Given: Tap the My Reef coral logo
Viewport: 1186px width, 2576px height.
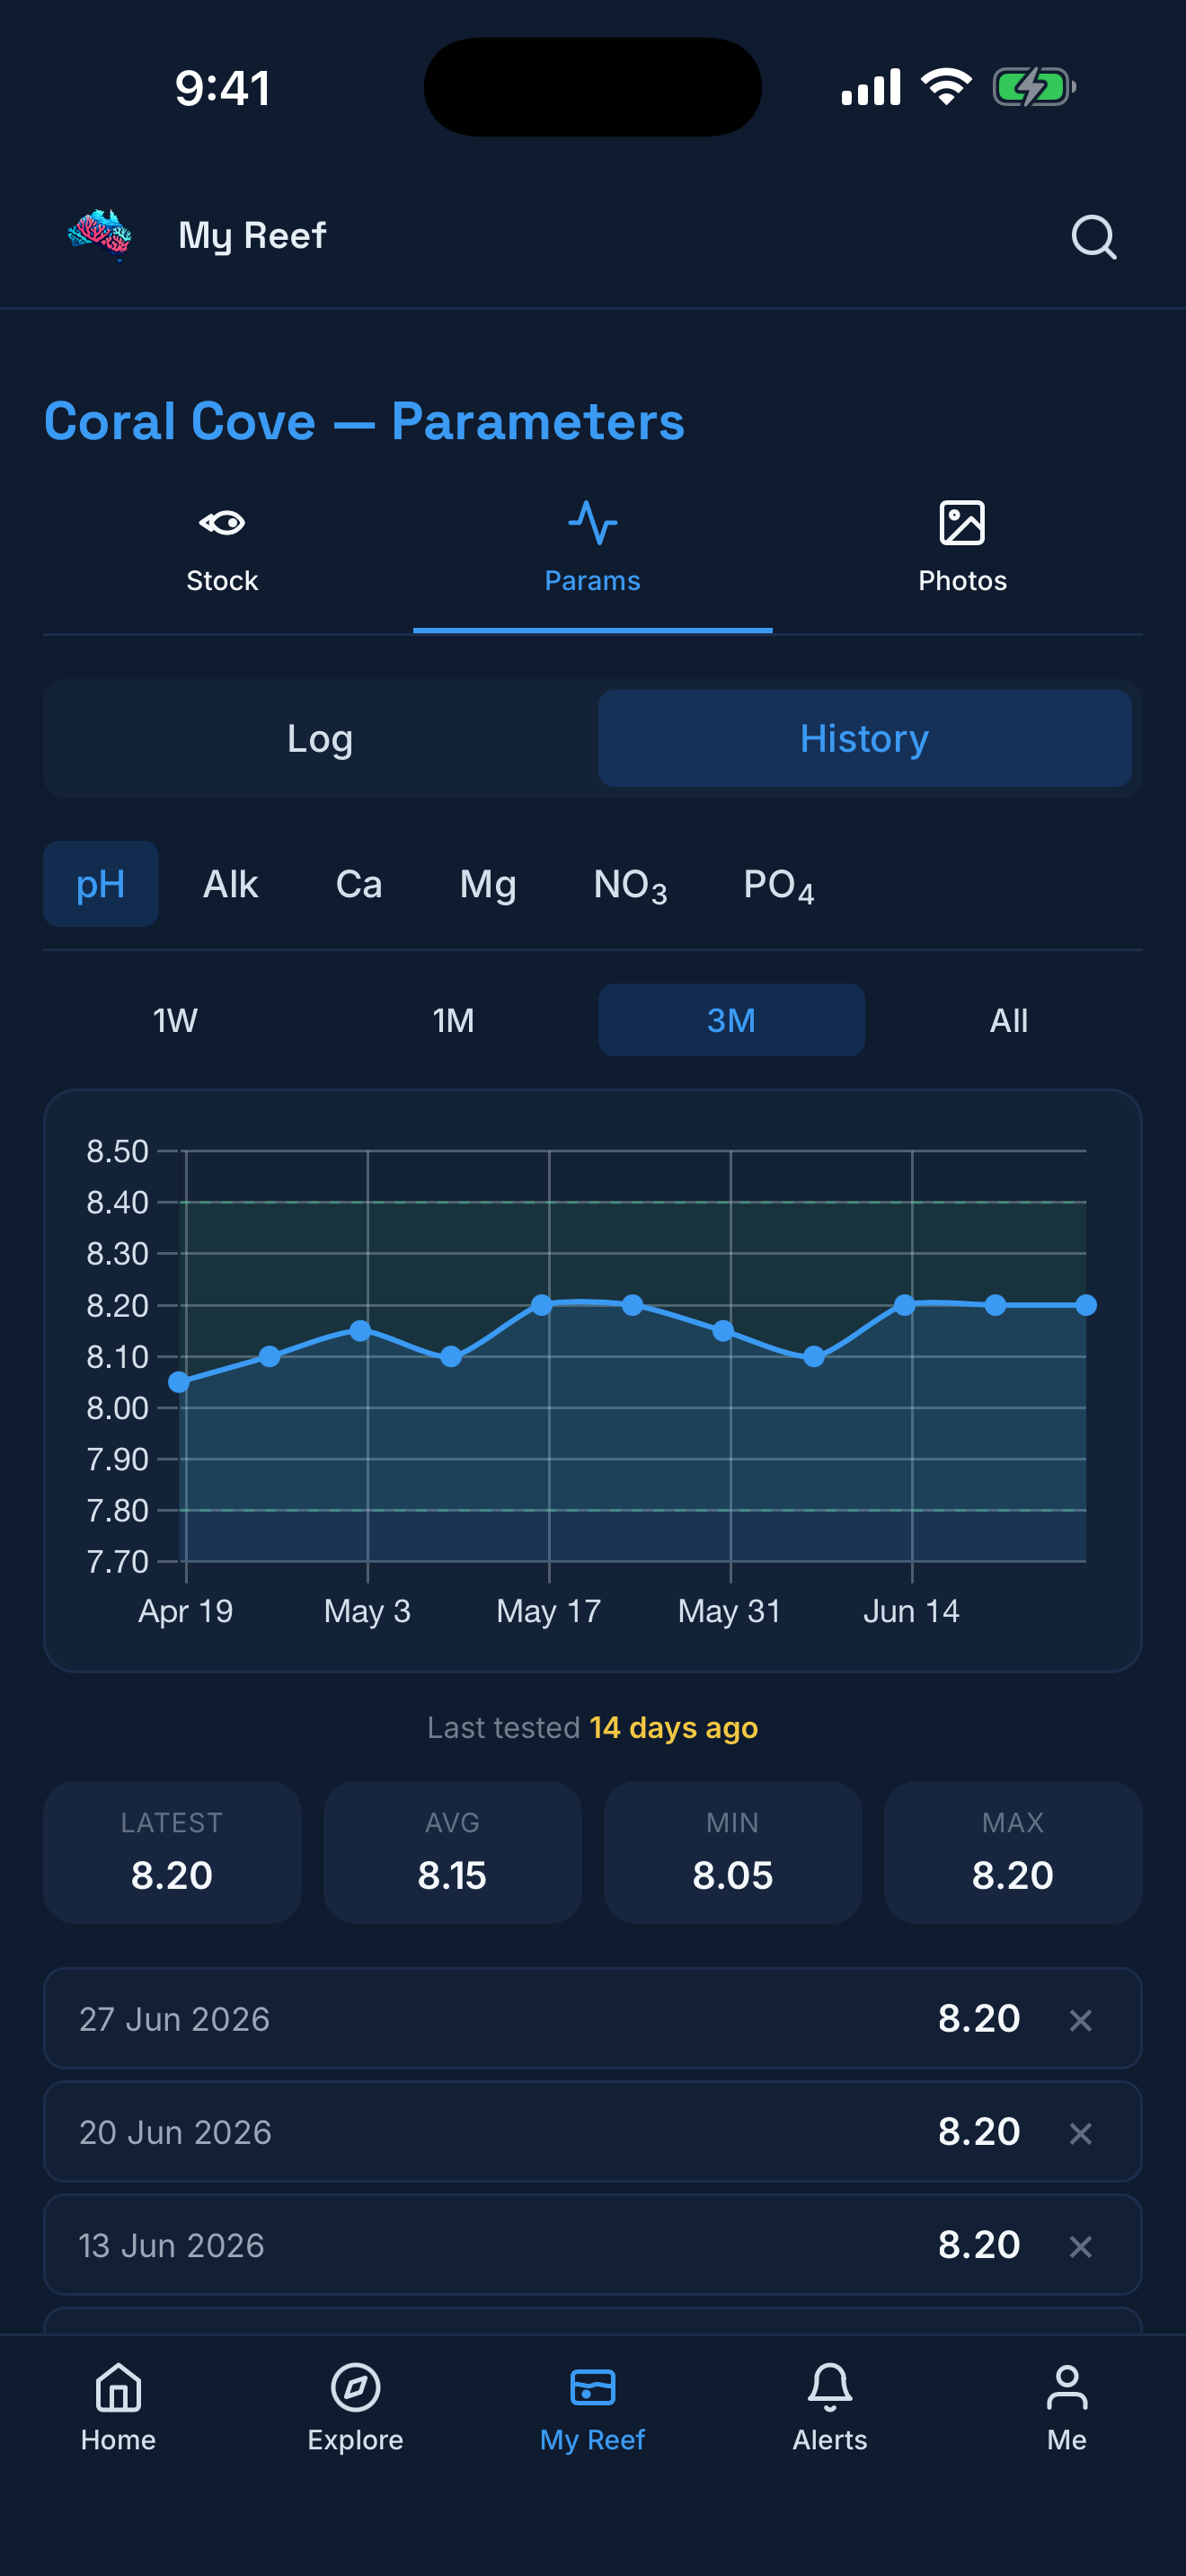Looking at the screenshot, I should [x=99, y=235].
